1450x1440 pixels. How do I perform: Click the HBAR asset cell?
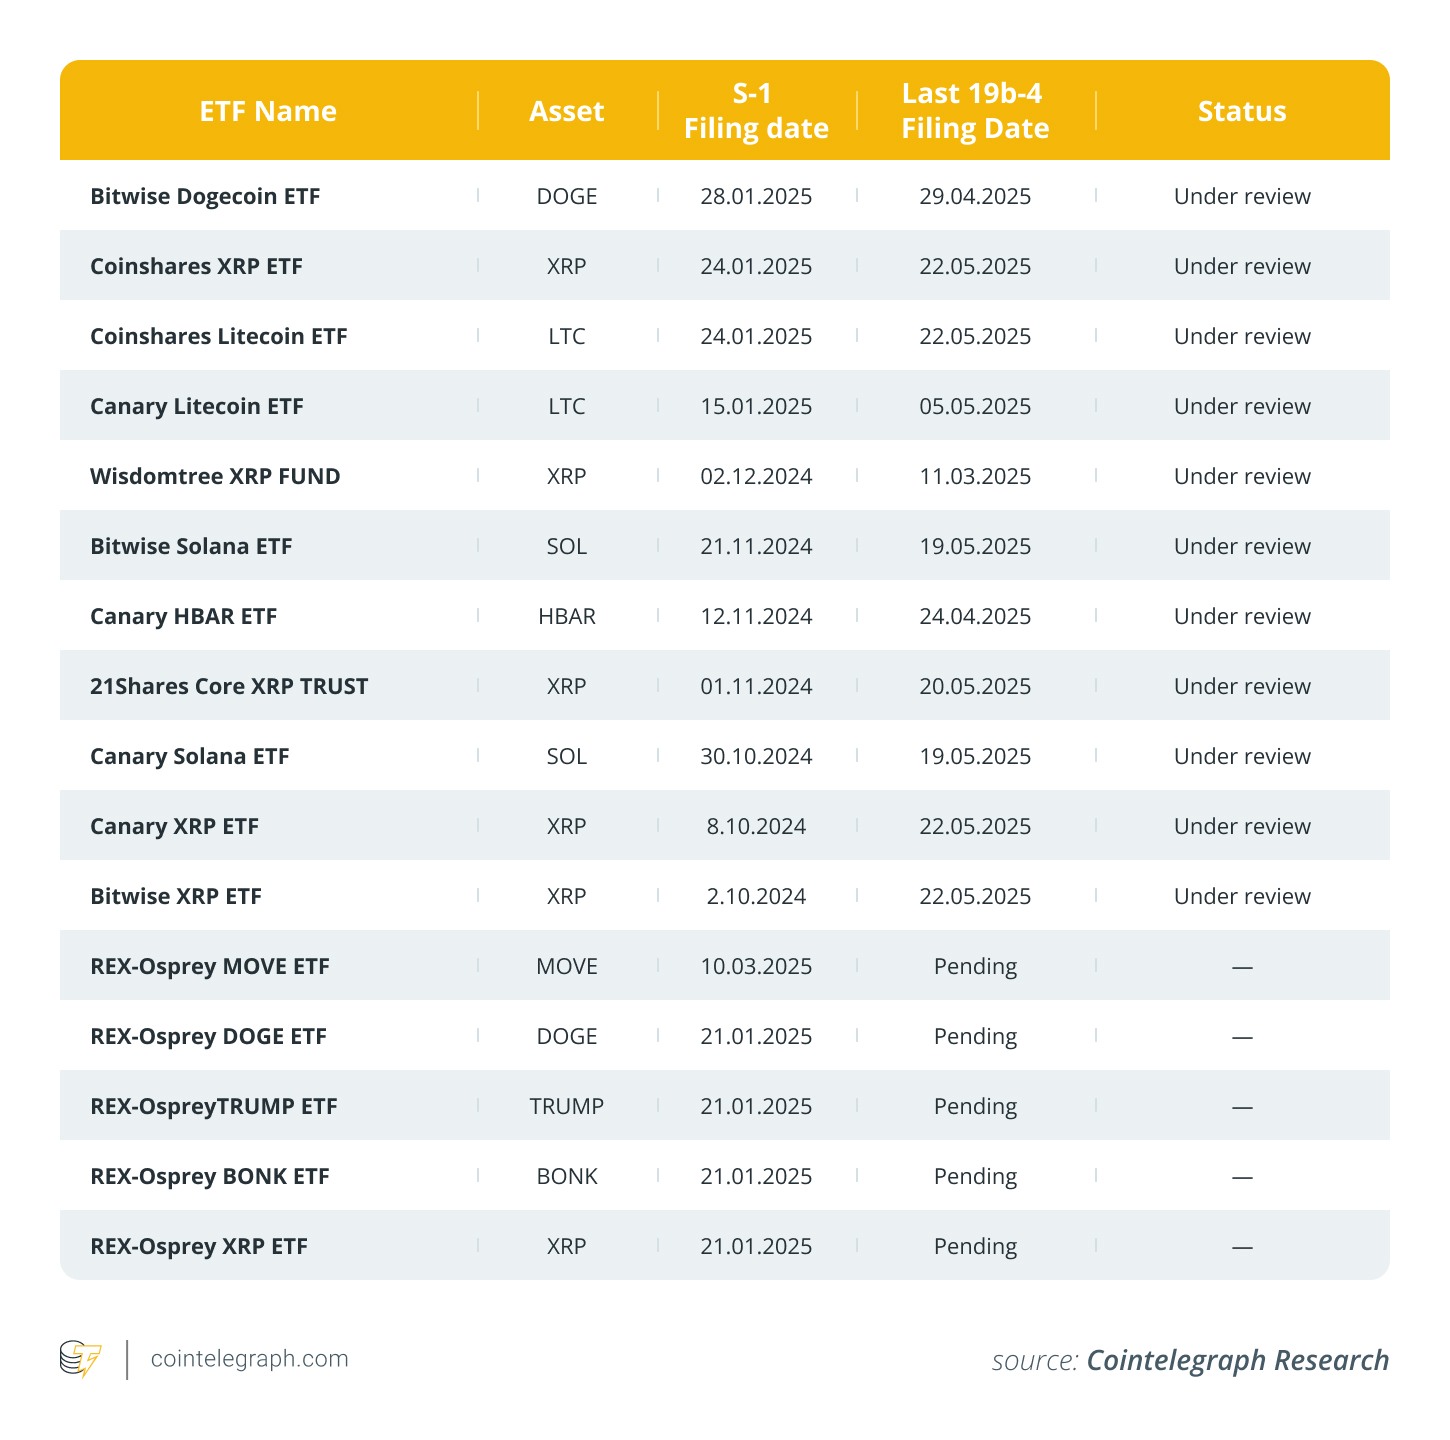pyautogui.click(x=567, y=616)
